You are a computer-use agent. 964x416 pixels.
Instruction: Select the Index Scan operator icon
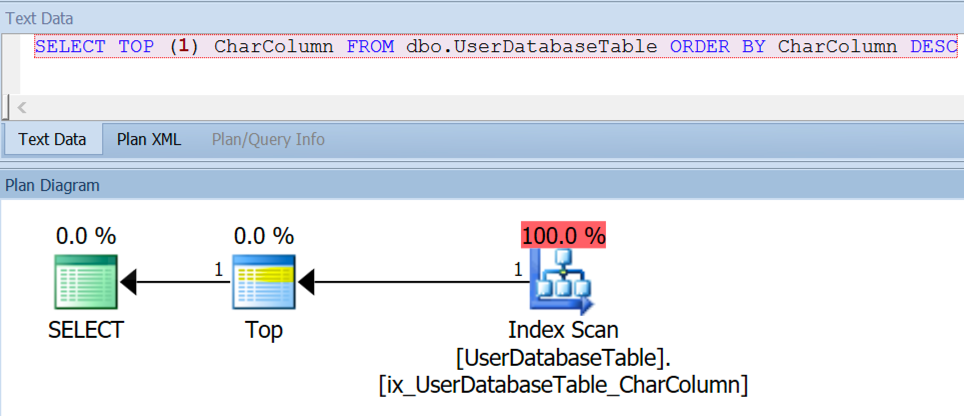click(x=563, y=282)
